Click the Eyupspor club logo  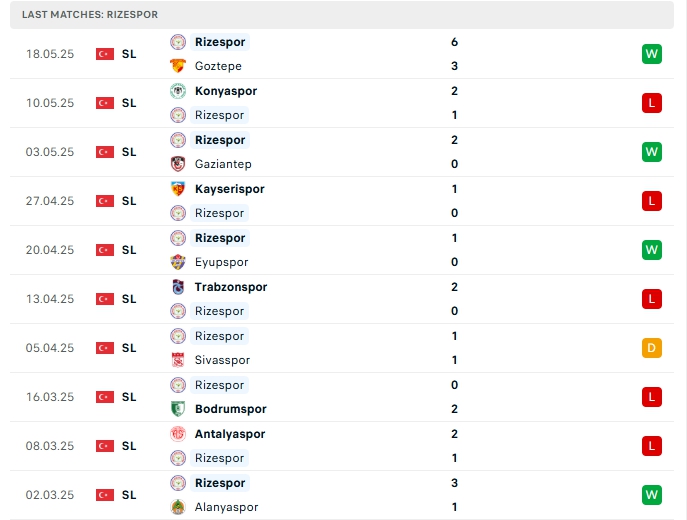tap(178, 262)
